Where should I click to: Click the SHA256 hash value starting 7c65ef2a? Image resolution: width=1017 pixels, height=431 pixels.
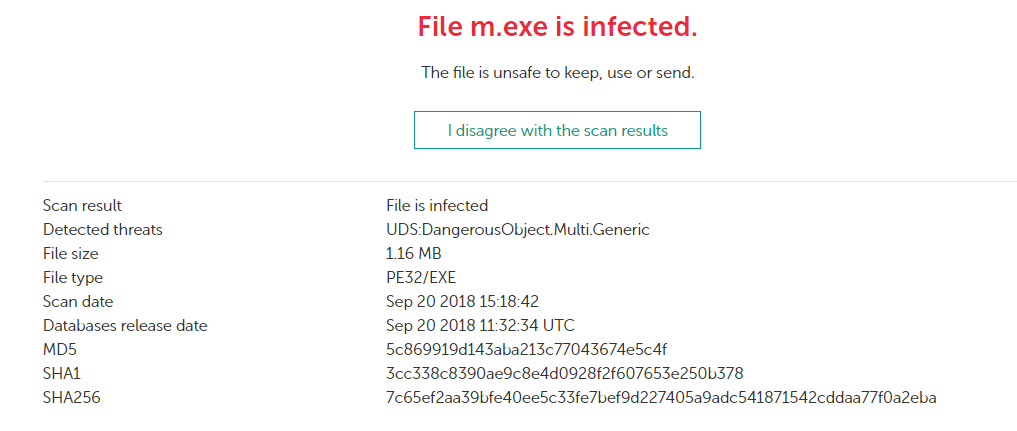[x=661, y=398]
